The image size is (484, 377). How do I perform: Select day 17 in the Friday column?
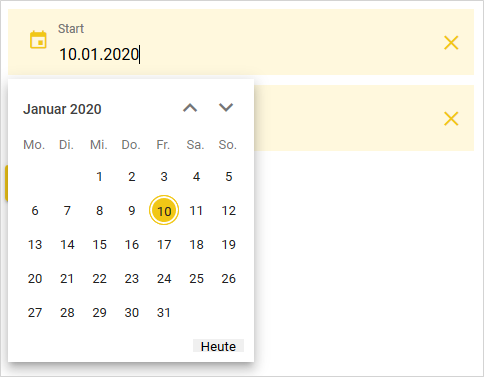(164, 244)
